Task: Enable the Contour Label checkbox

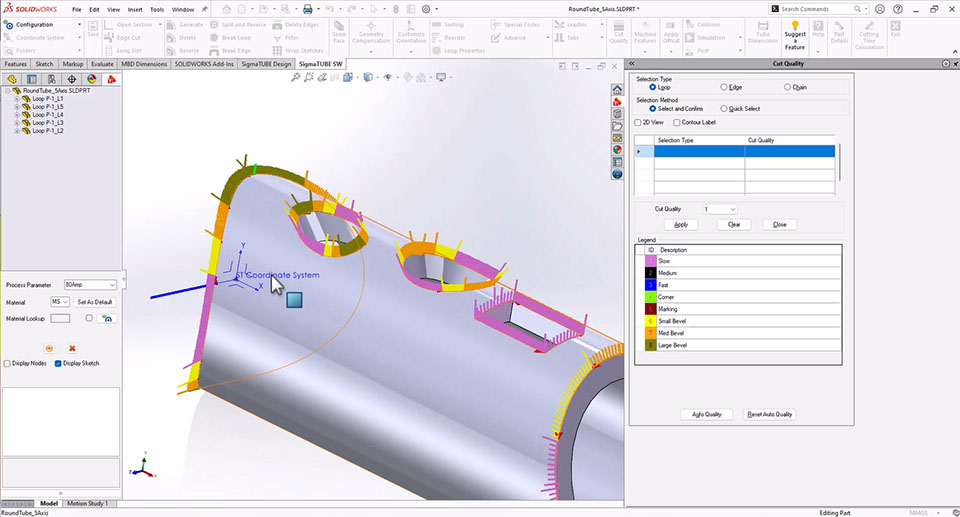Action: 676,122
